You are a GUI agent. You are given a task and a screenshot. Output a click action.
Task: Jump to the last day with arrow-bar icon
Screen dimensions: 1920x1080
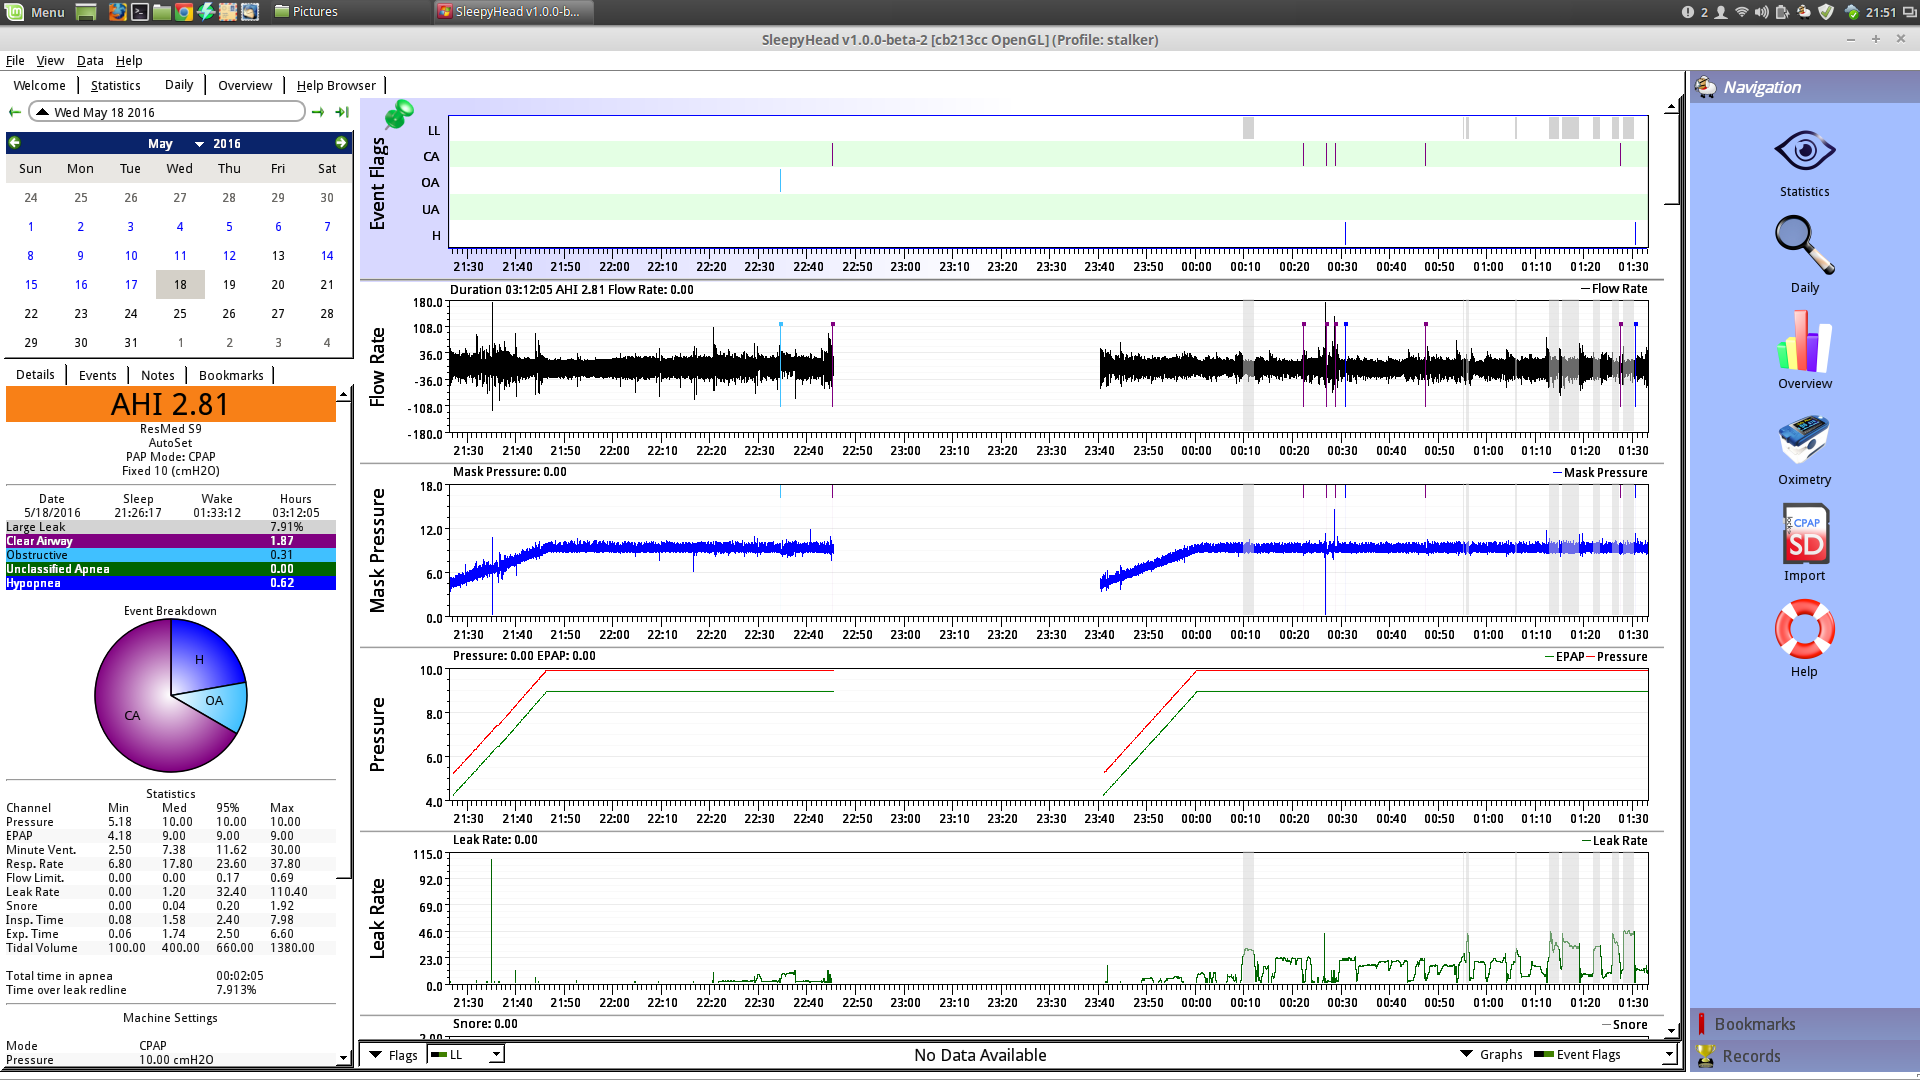(342, 112)
